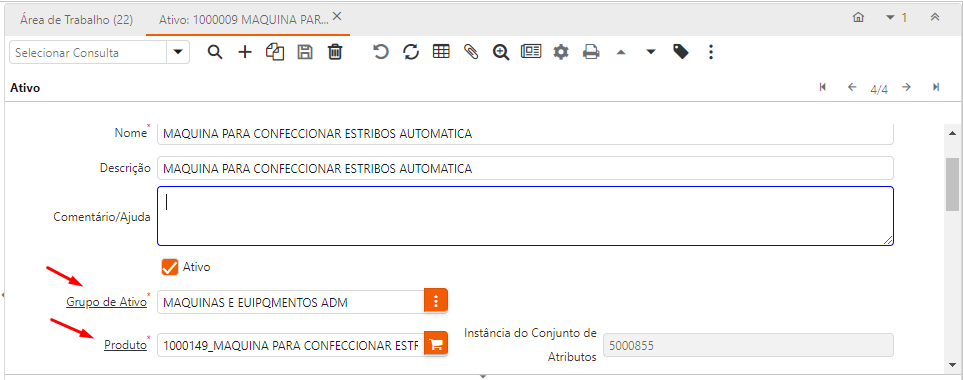Click the Produto text field
Viewport: 963px width, 380px height.
pyautogui.click(x=290, y=345)
